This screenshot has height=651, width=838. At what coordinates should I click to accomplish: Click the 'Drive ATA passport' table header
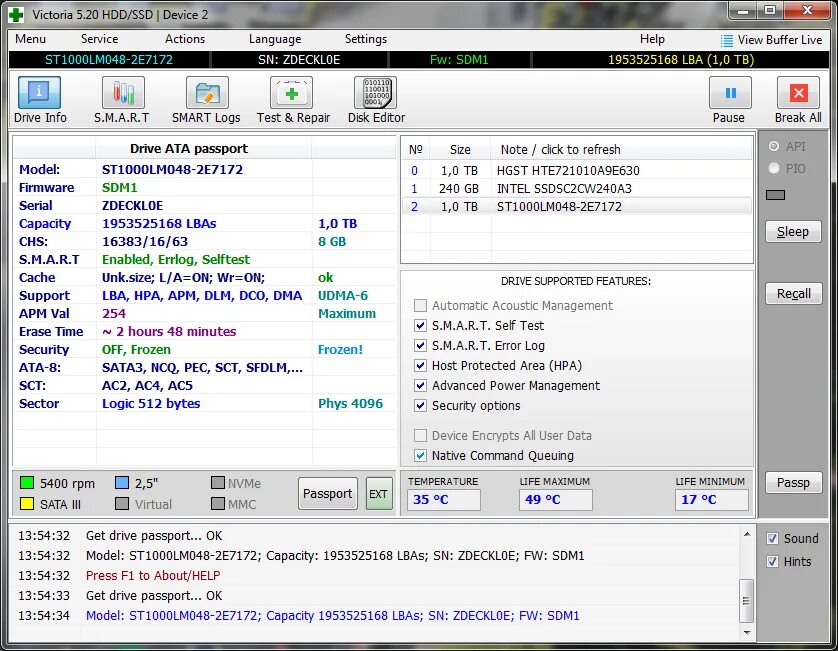click(189, 149)
